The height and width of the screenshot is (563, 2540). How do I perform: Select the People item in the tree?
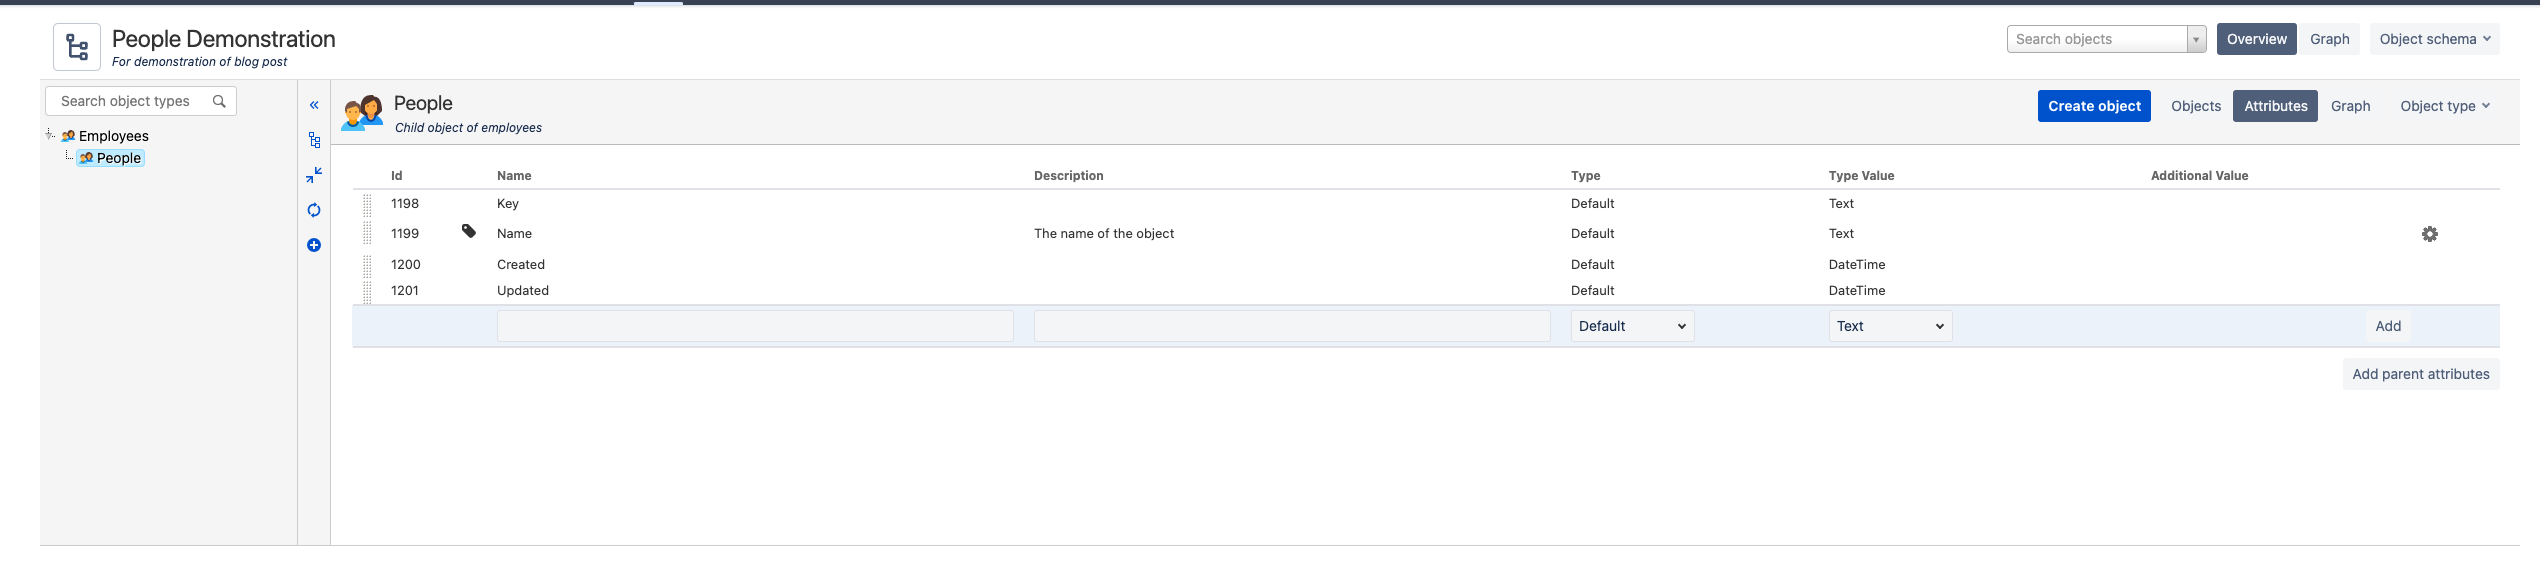118,158
